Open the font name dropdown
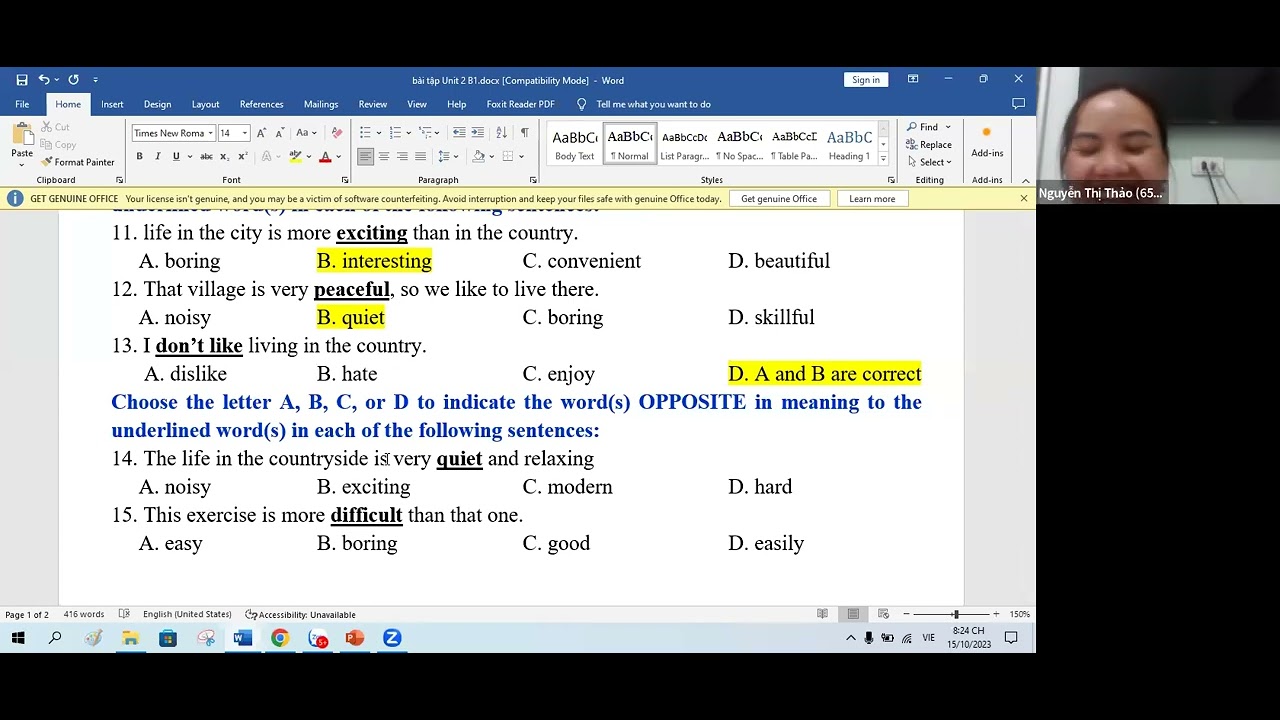 (210, 133)
